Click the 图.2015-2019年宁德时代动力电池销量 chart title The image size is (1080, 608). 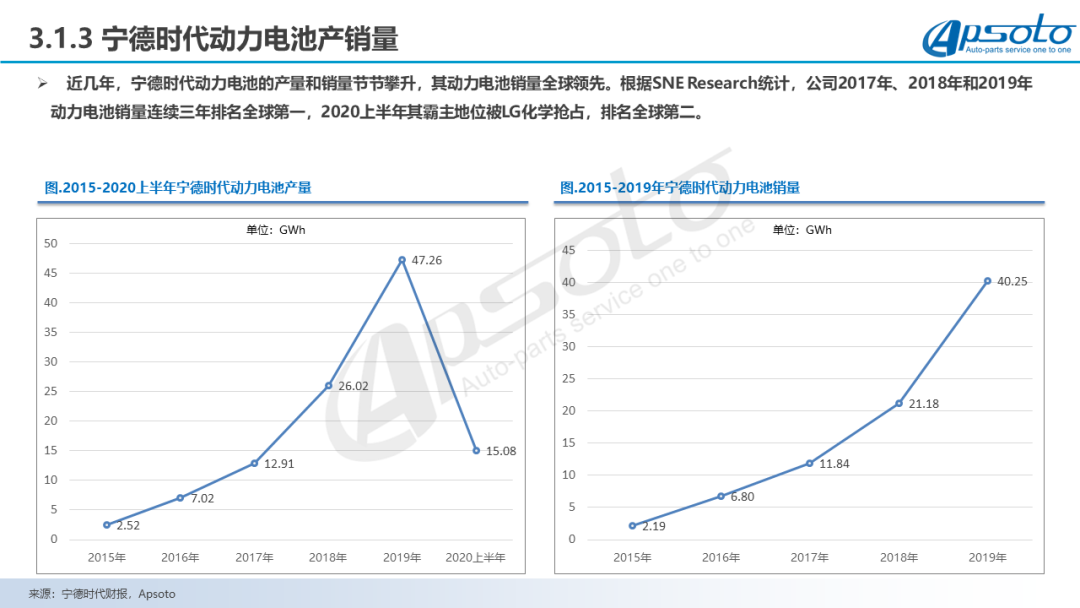tap(680, 187)
